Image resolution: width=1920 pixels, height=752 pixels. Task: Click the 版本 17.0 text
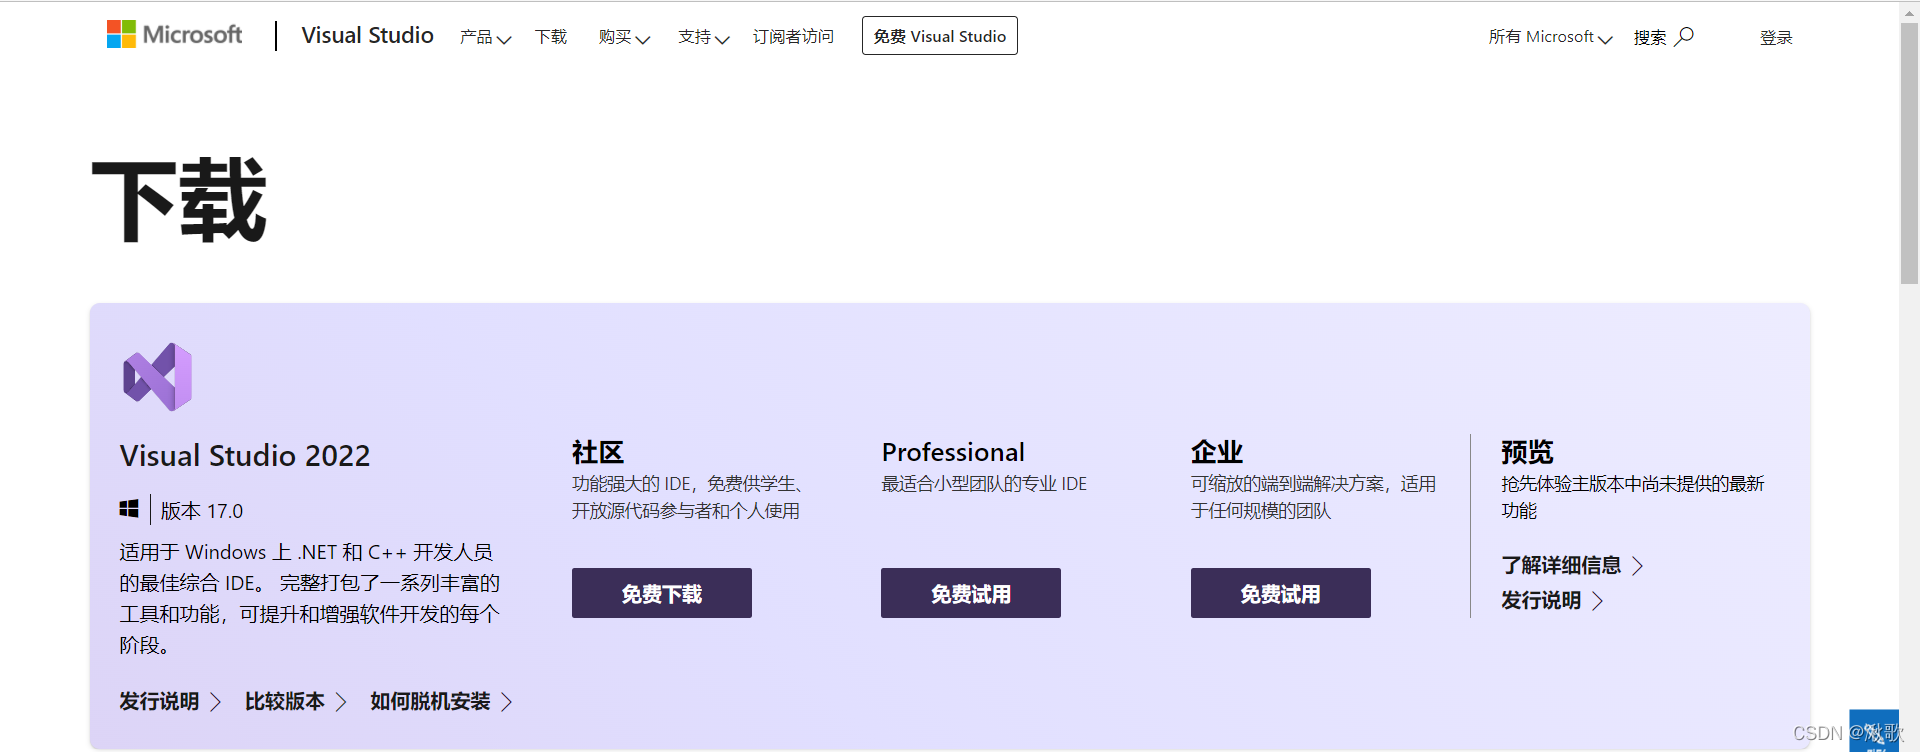click(x=202, y=511)
